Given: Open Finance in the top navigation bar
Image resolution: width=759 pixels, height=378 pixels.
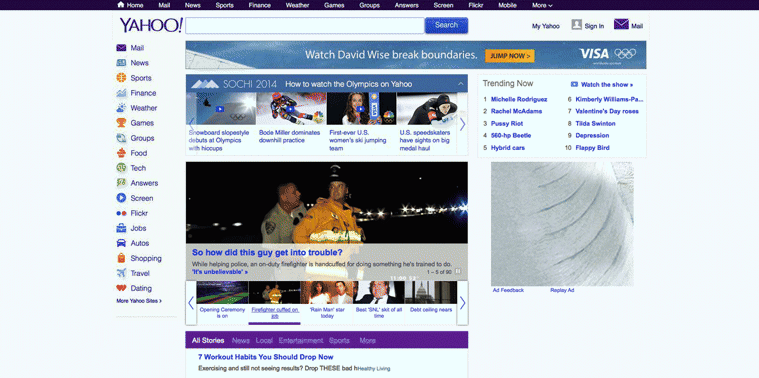Looking at the screenshot, I should pos(259,5).
